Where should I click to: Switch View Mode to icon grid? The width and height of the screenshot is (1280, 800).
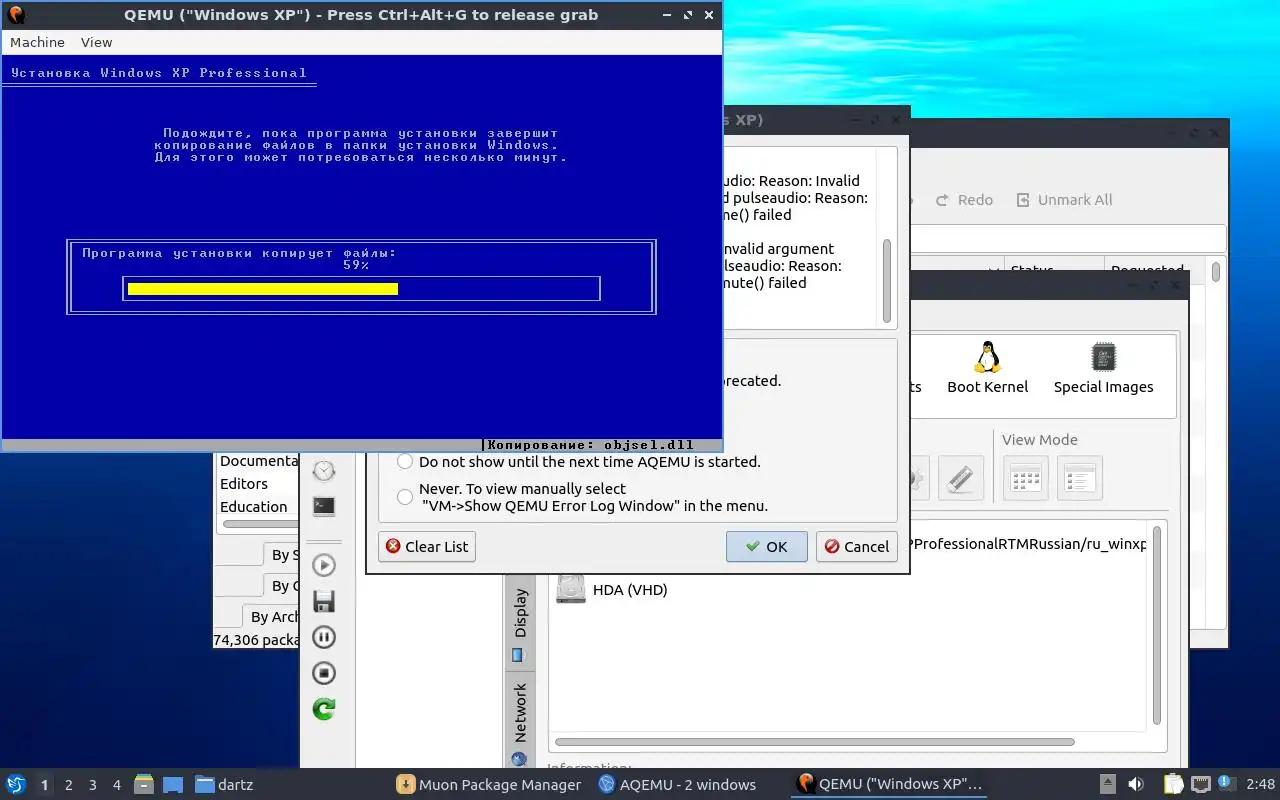(x=1026, y=478)
